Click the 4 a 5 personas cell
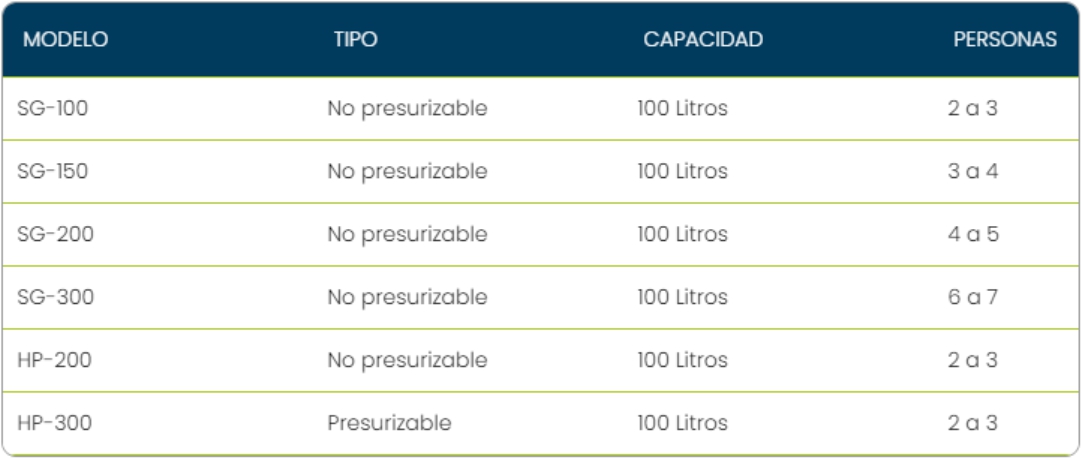Viewport: 1082px width, 458px height. [x=972, y=234]
